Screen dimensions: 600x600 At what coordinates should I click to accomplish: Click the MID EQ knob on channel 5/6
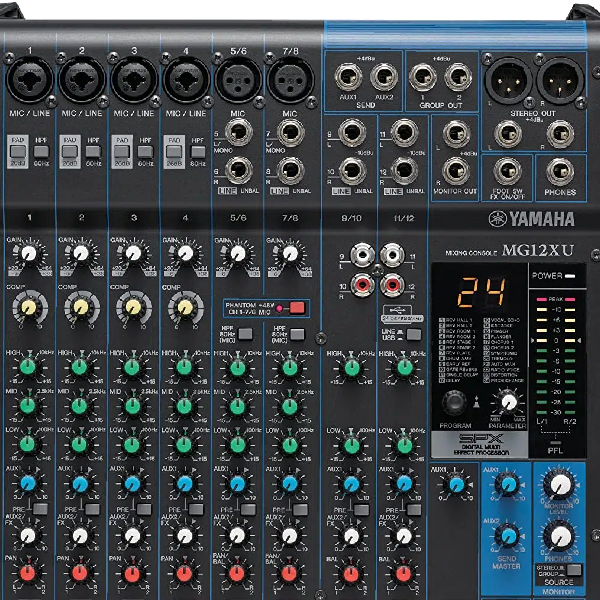point(237,407)
